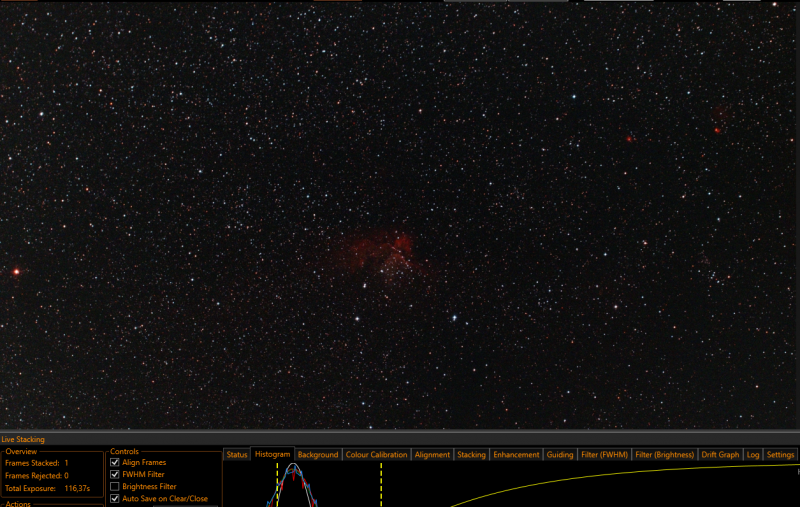Open the Guiding tab
Image resolution: width=800 pixels, height=507 pixels.
point(560,454)
